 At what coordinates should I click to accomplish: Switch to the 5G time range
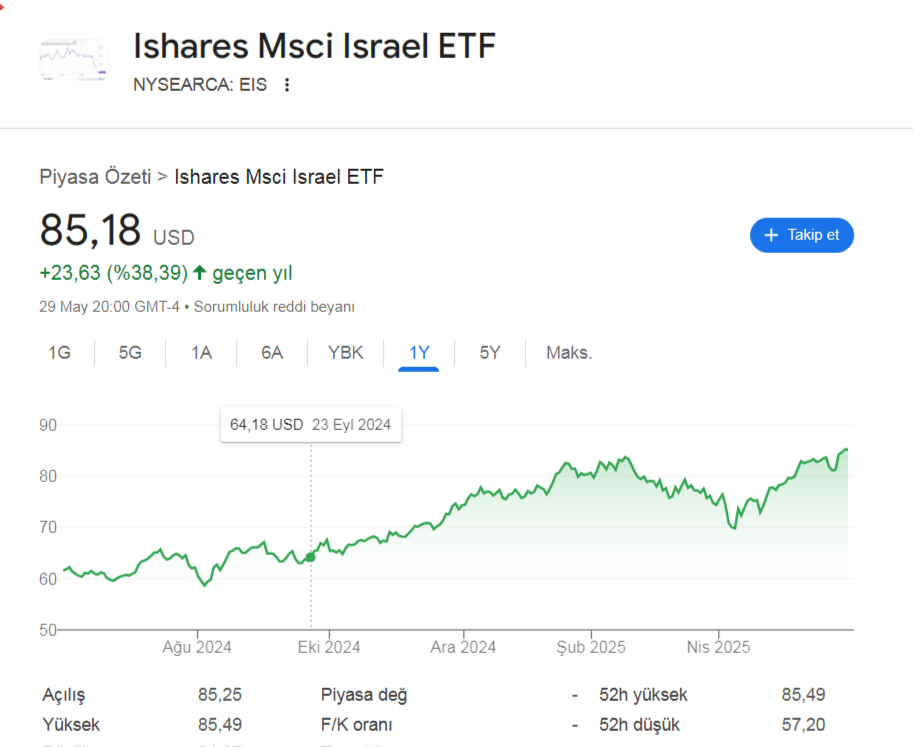point(130,353)
